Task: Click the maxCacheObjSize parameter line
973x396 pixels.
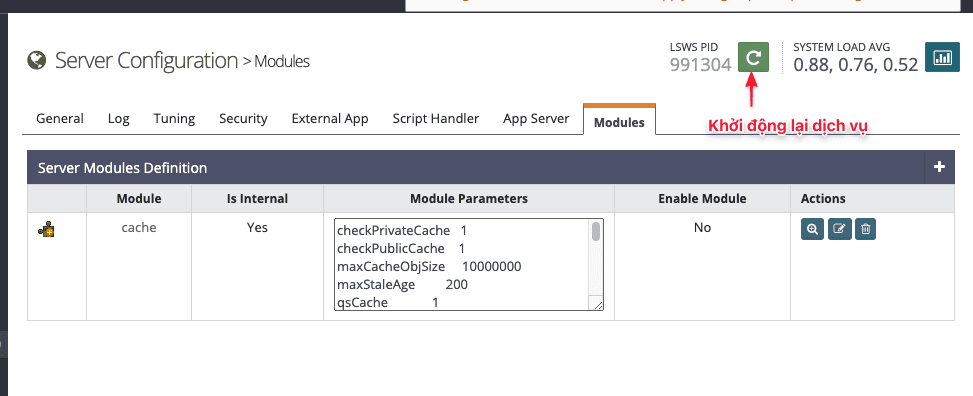Action: click(x=429, y=267)
